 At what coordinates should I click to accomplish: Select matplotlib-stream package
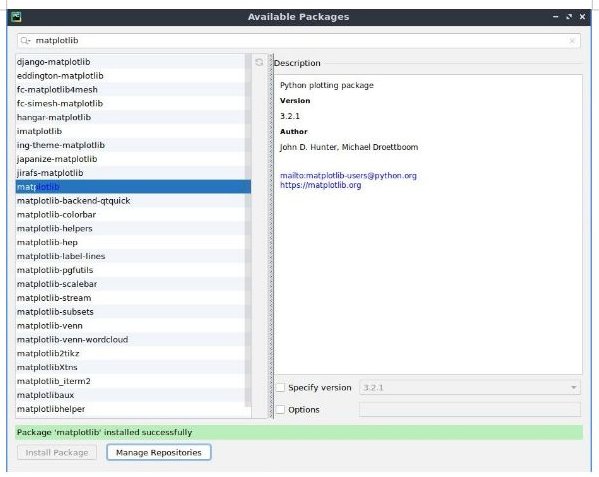tap(133, 298)
